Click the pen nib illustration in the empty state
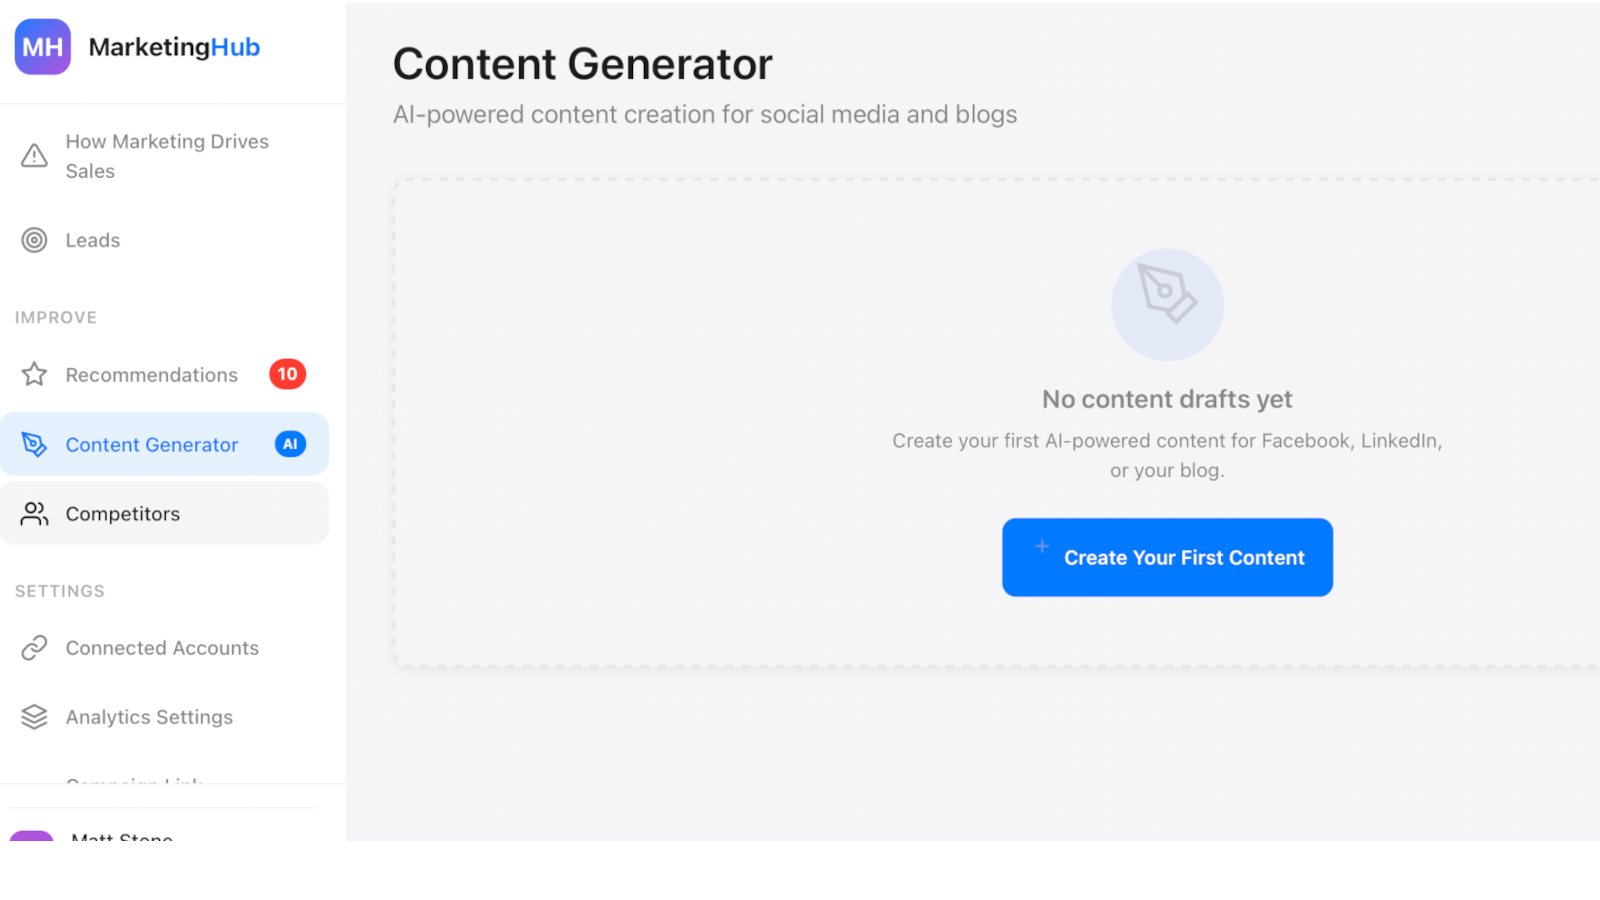This screenshot has width=1600, height=900. 1166,304
